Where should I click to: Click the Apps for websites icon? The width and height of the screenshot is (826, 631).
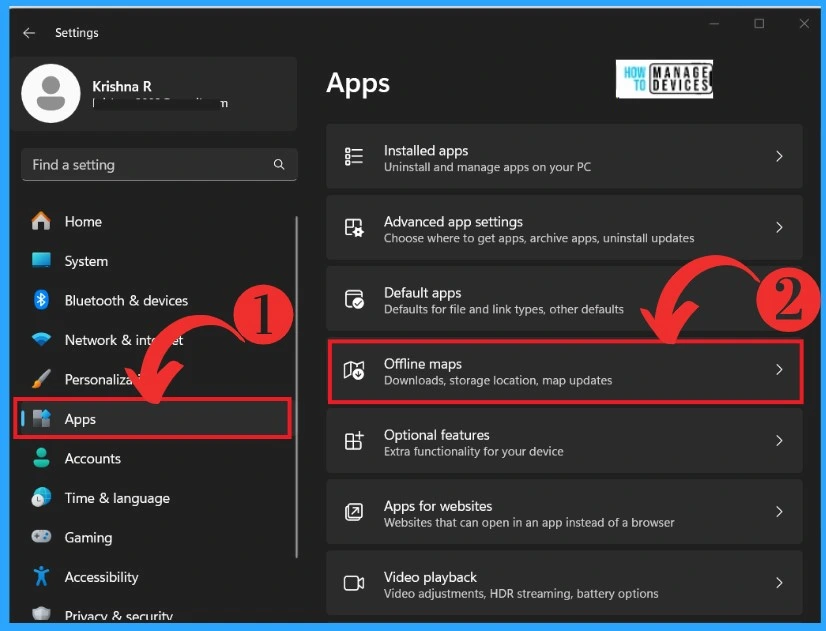(x=353, y=511)
